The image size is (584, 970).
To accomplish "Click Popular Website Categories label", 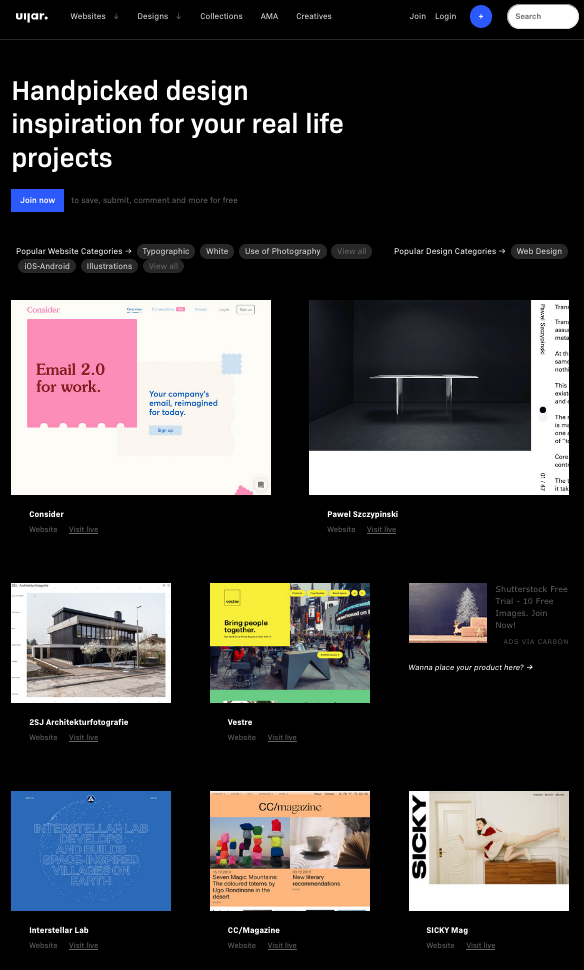I will (74, 251).
